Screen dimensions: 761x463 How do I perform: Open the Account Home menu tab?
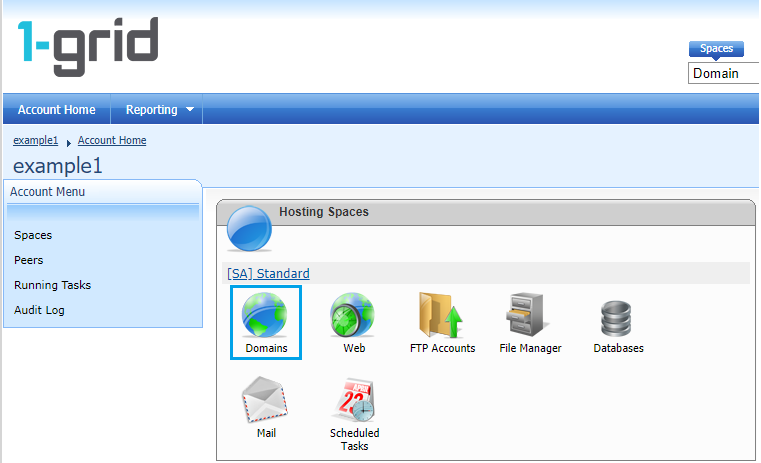pos(57,110)
